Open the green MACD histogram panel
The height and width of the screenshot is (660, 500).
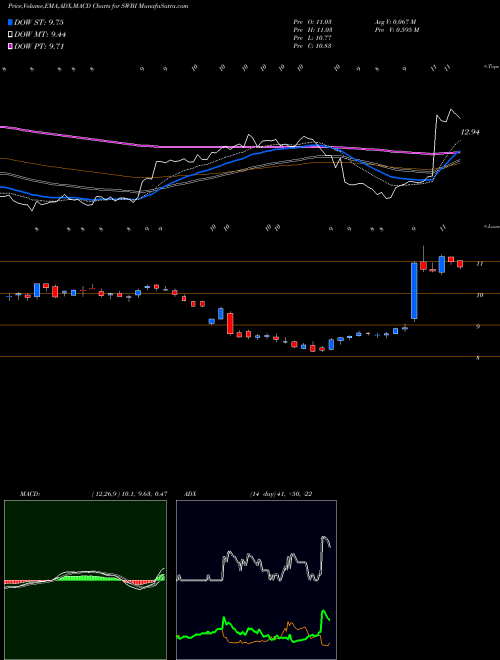(x=85, y=580)
